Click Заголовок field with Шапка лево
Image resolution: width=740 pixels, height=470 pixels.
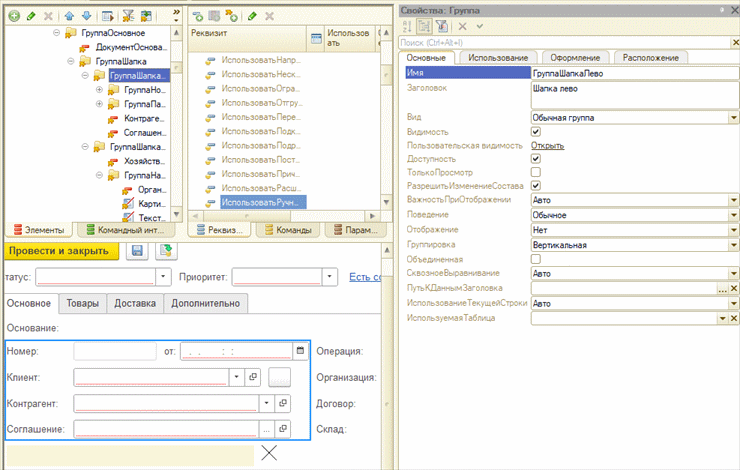[x=635, y=96]
